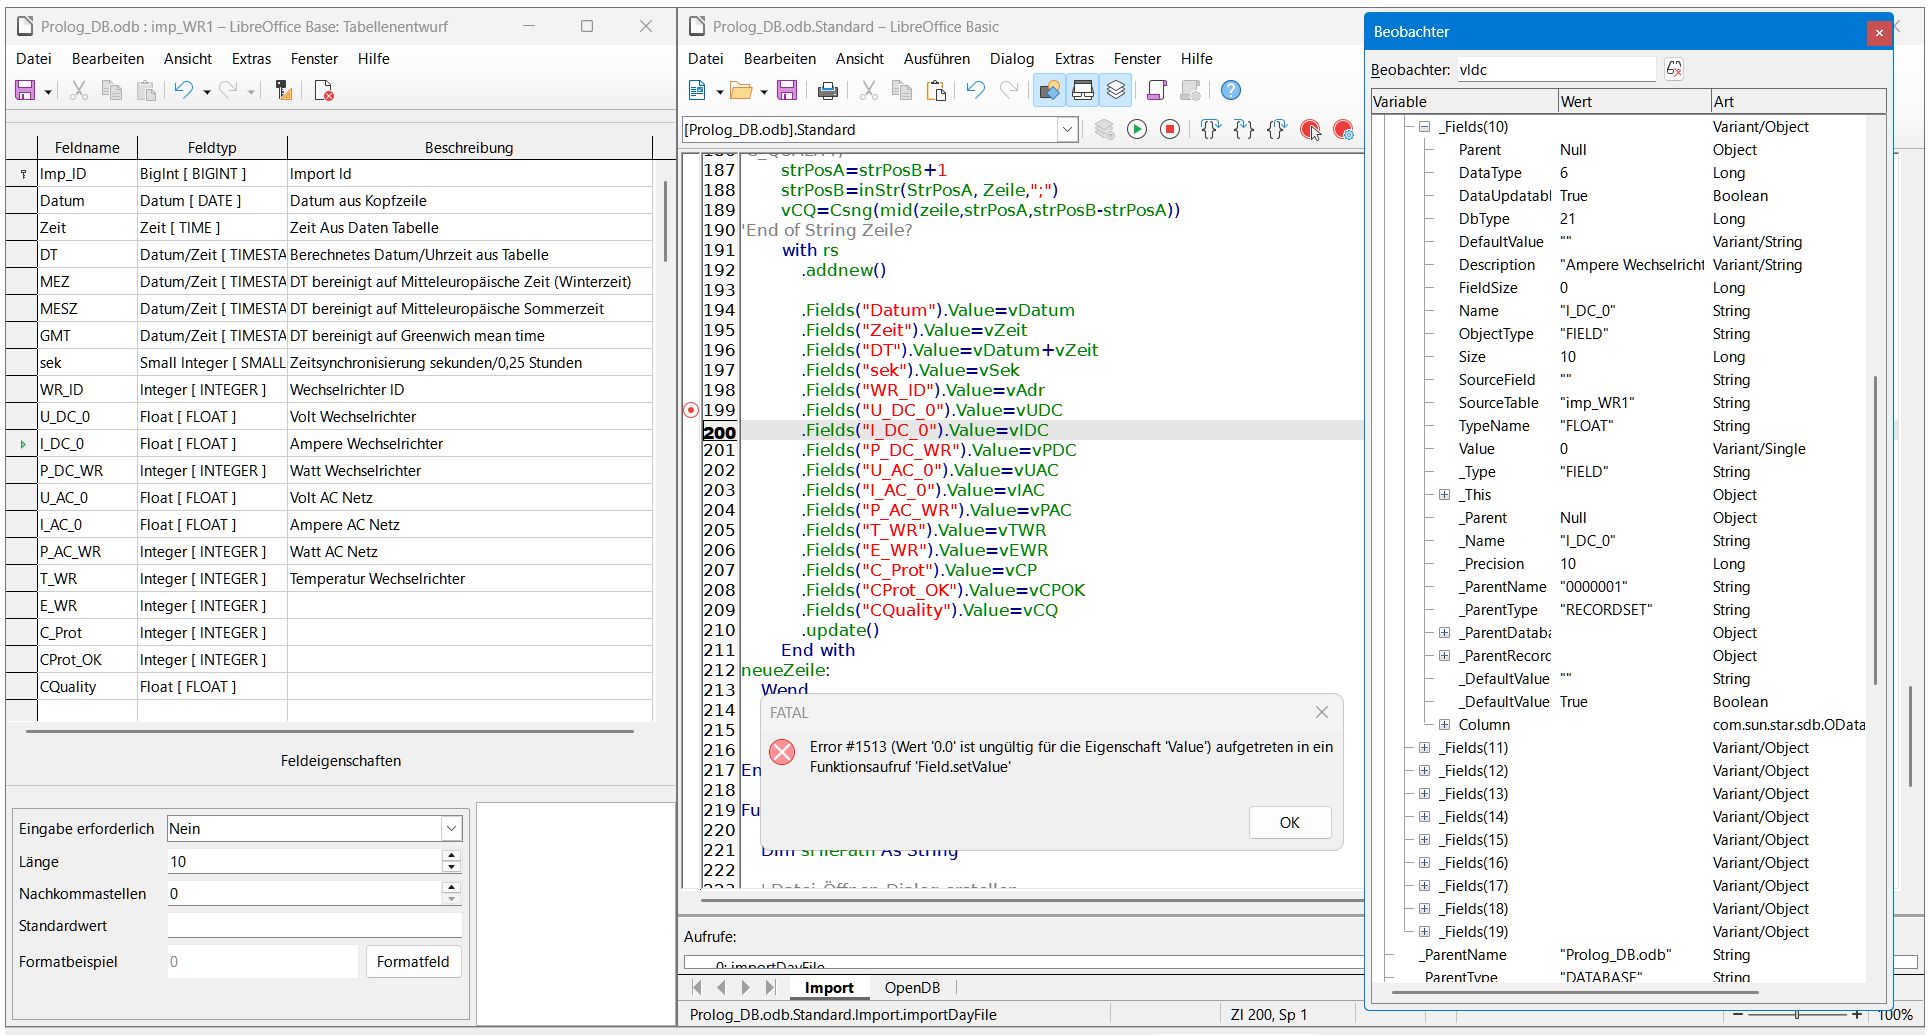Toggle the Object Catalog icon

tap(1049, 91)
